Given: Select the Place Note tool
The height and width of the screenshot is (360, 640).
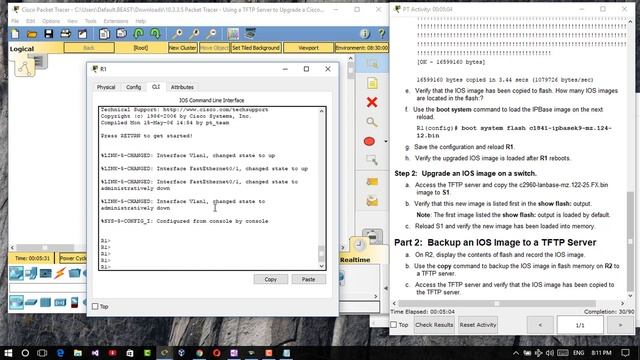Looking at the screenshot, I should tap(372, 83).
